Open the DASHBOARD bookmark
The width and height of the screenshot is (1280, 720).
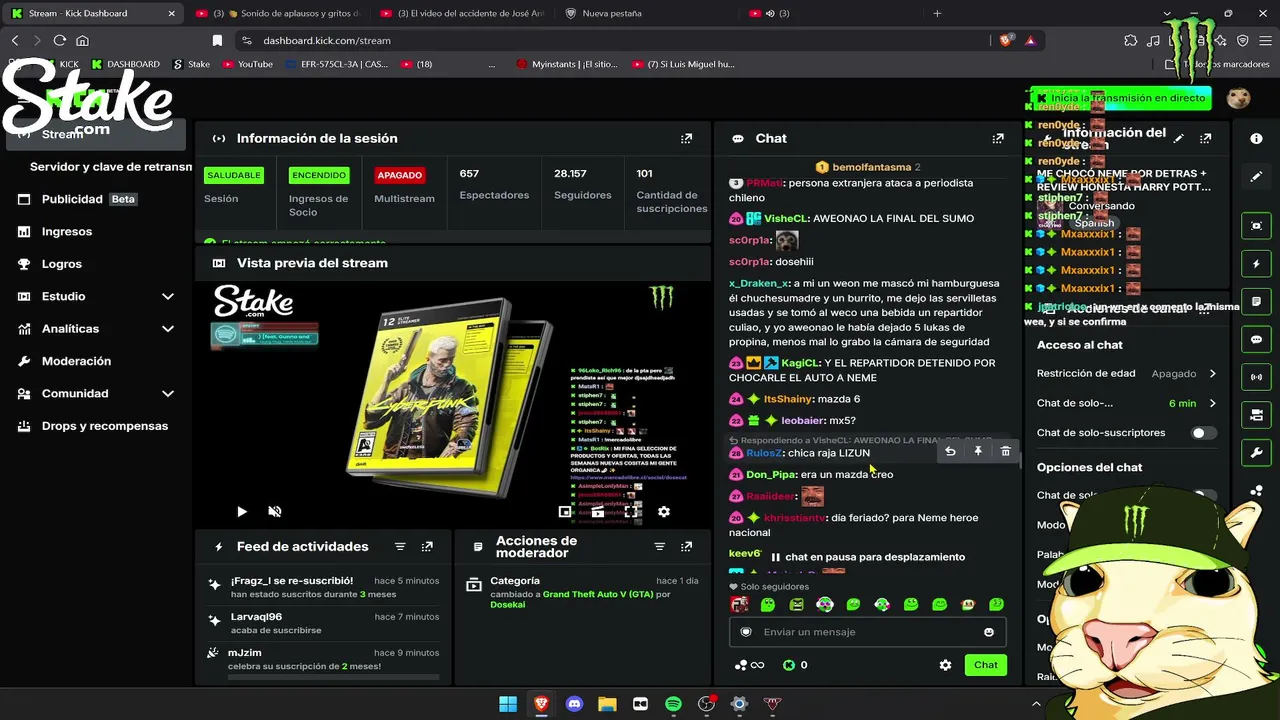126,64
